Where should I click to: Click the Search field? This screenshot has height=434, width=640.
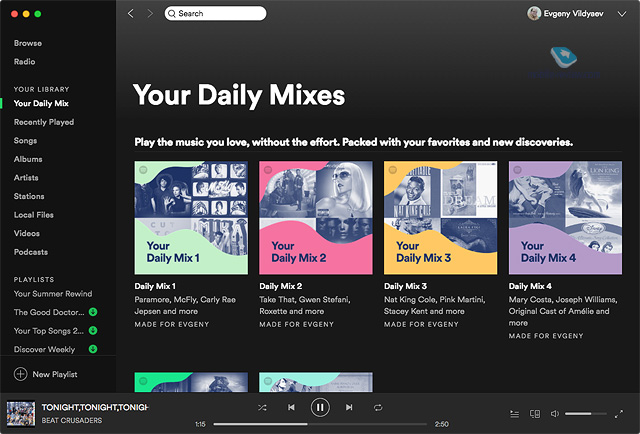(216, 13)
